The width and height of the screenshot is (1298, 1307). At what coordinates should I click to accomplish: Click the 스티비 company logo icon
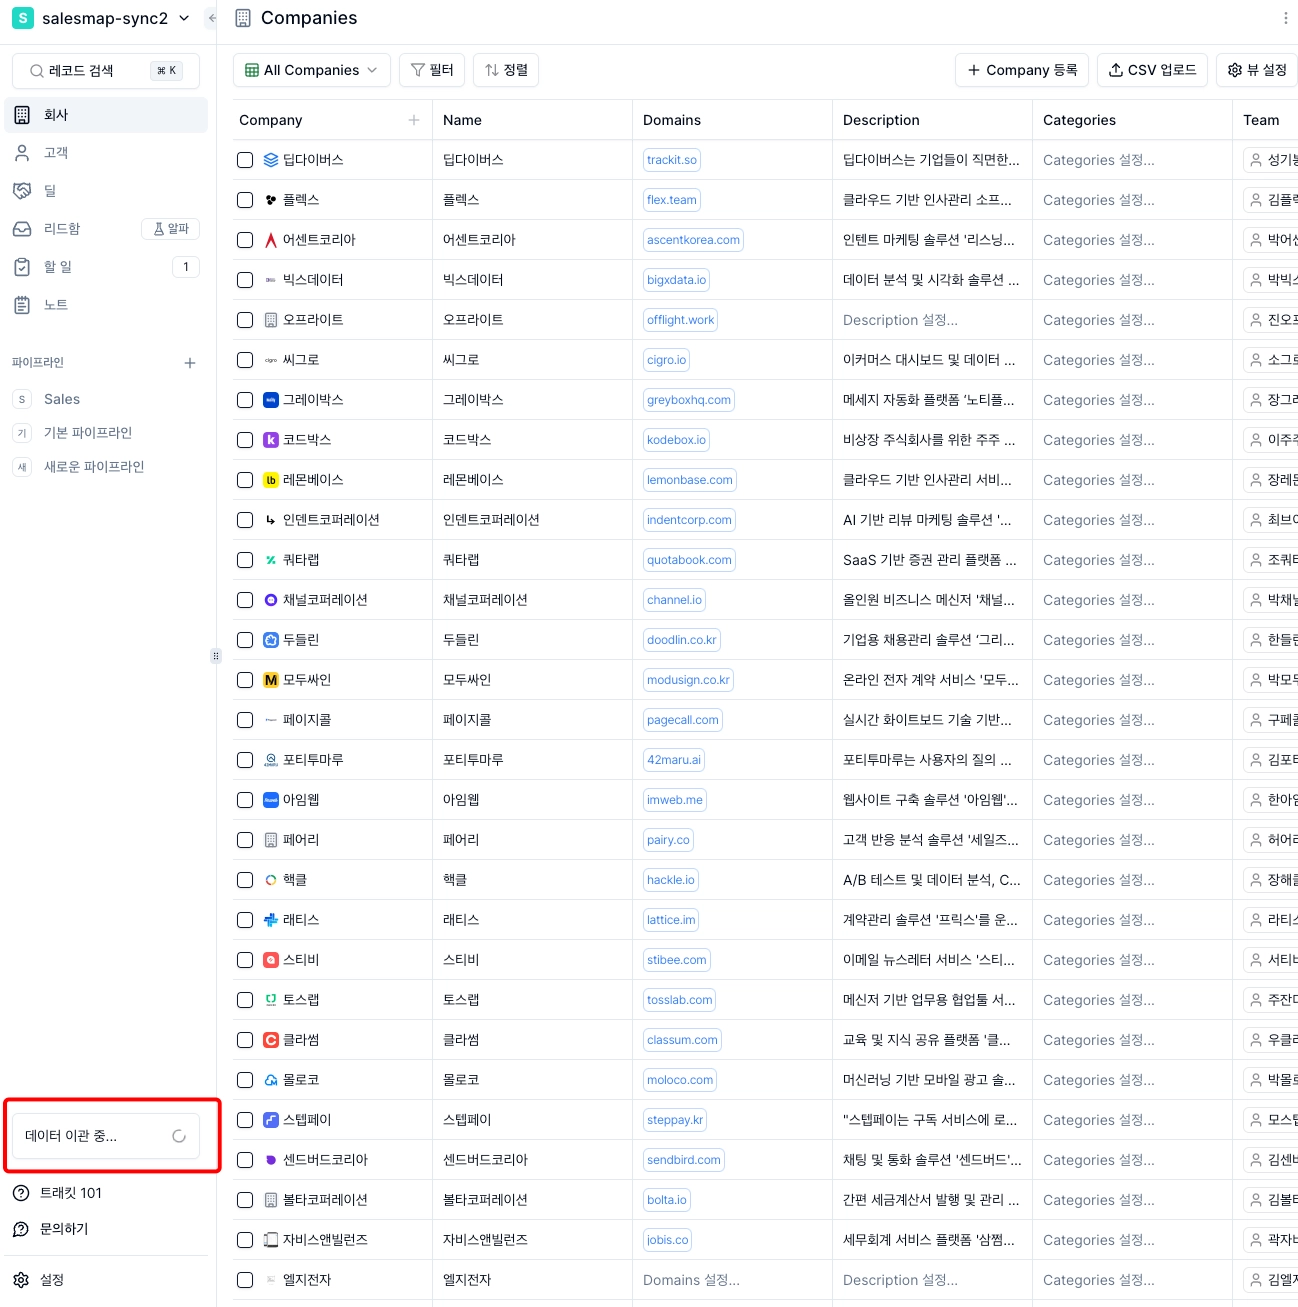click(271, 960)
